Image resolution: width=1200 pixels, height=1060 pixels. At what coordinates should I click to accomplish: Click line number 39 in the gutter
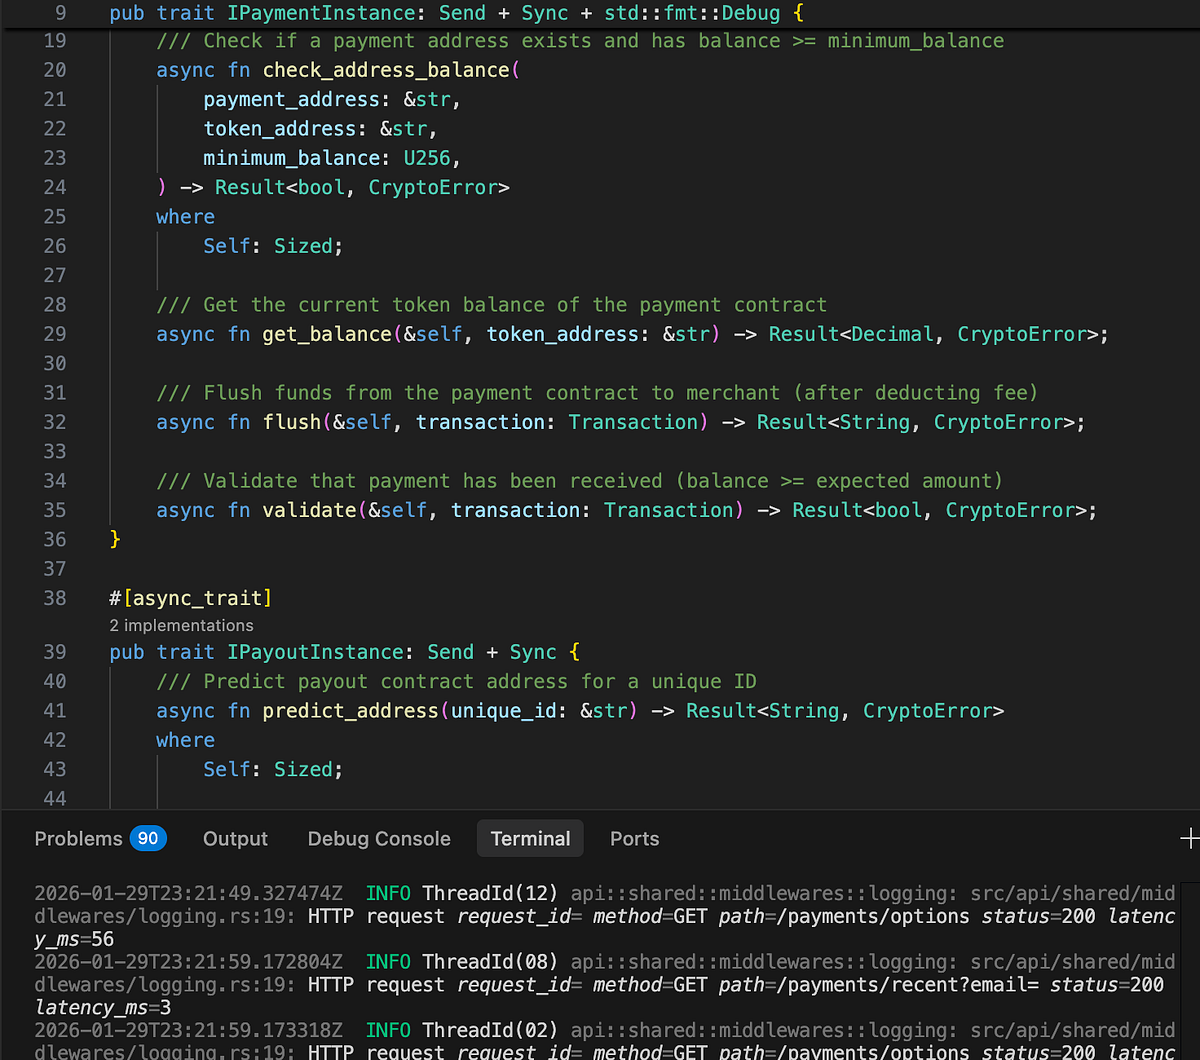[x=55, y=652]
